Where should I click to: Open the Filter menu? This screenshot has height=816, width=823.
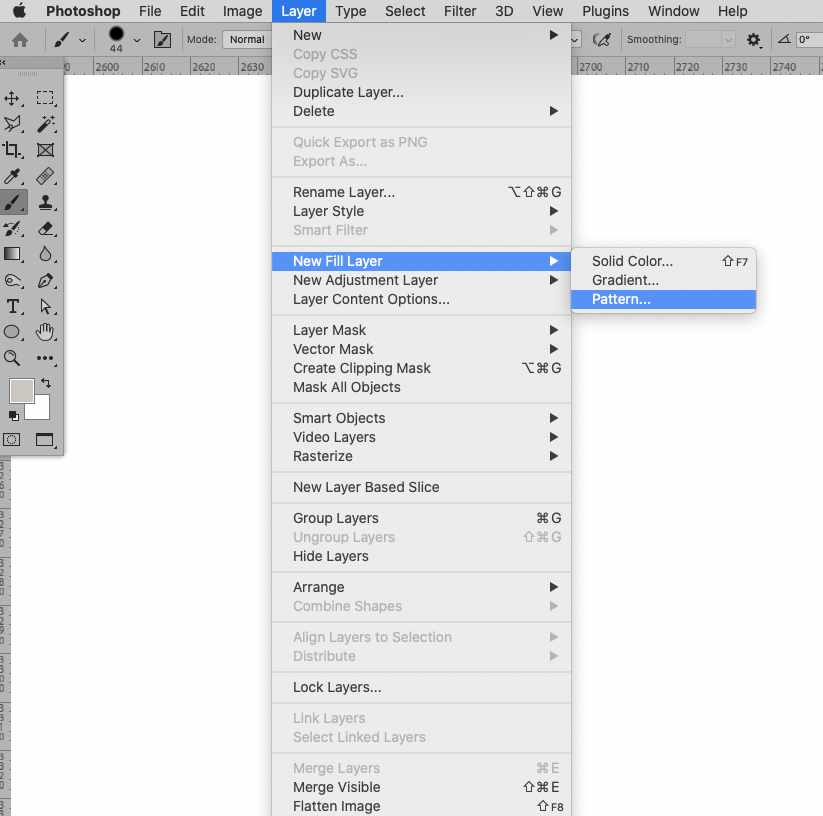pyautogui.click(x=460, y=11)
